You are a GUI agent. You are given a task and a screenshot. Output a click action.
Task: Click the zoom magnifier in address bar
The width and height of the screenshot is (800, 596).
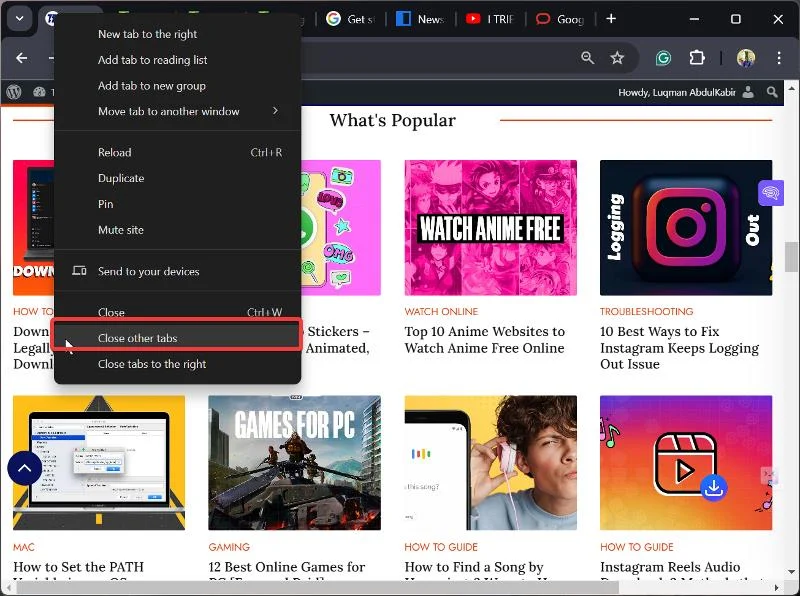[587, 58]
